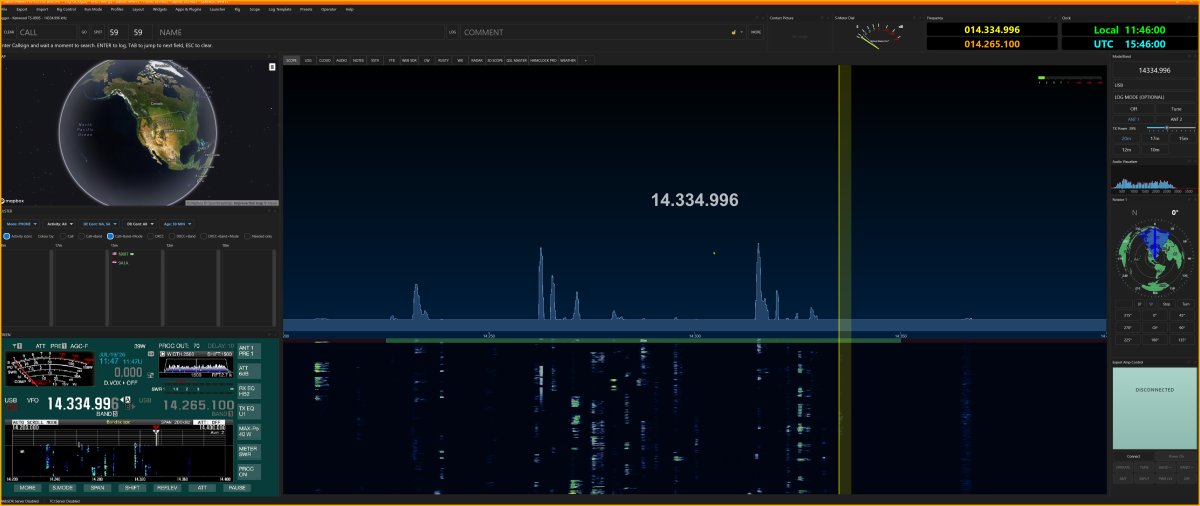Click the SPAN button under rig scope
Viewport: 1200px width, 506px height.
coord(97,488)
